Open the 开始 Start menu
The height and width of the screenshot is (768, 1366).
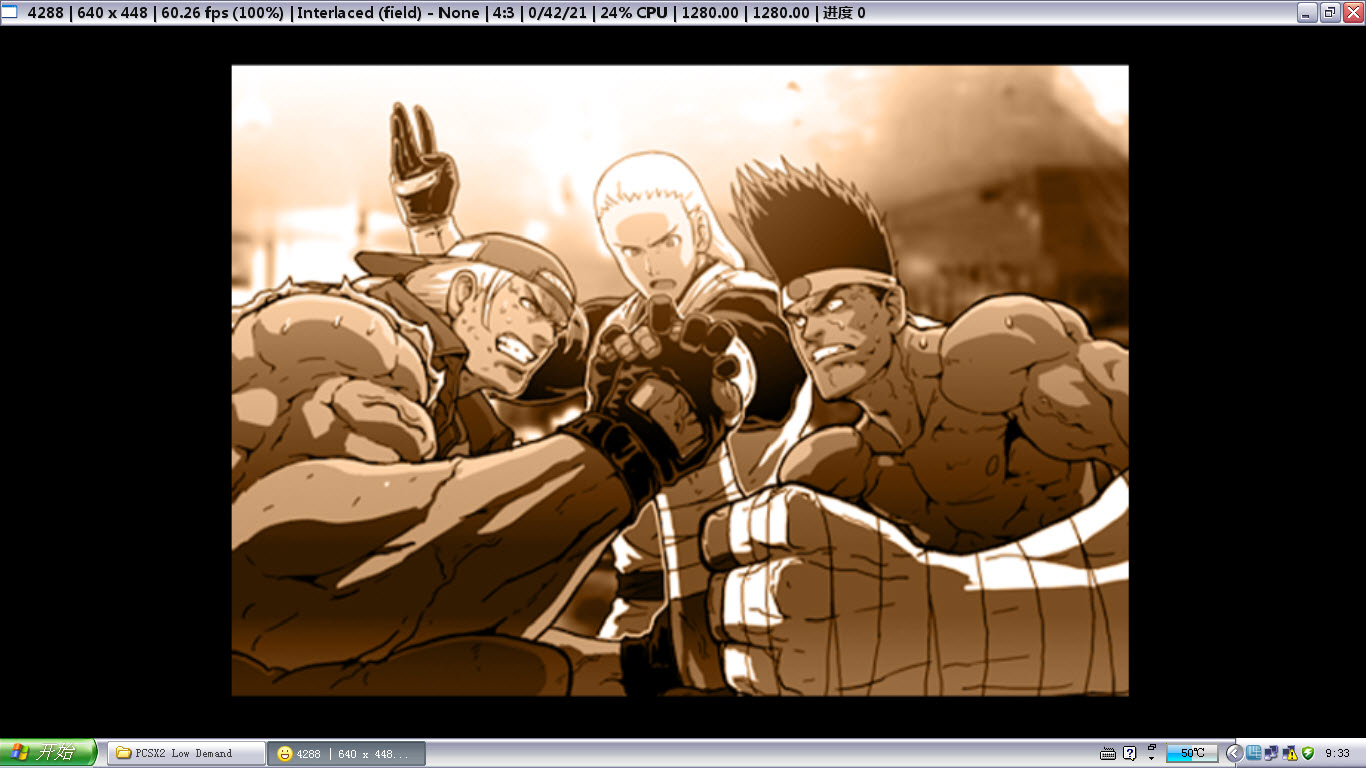coord(48,753)
